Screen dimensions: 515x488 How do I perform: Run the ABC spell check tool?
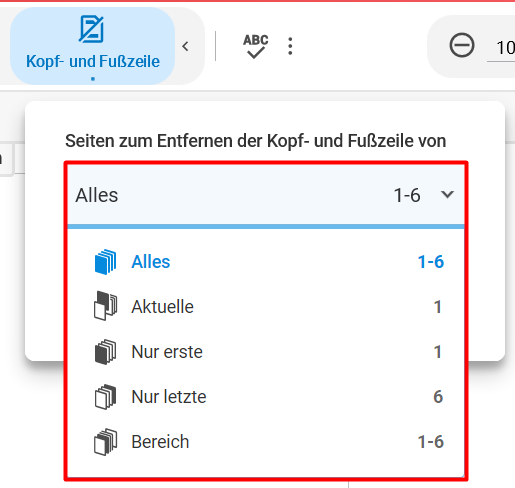coord(256,46)
